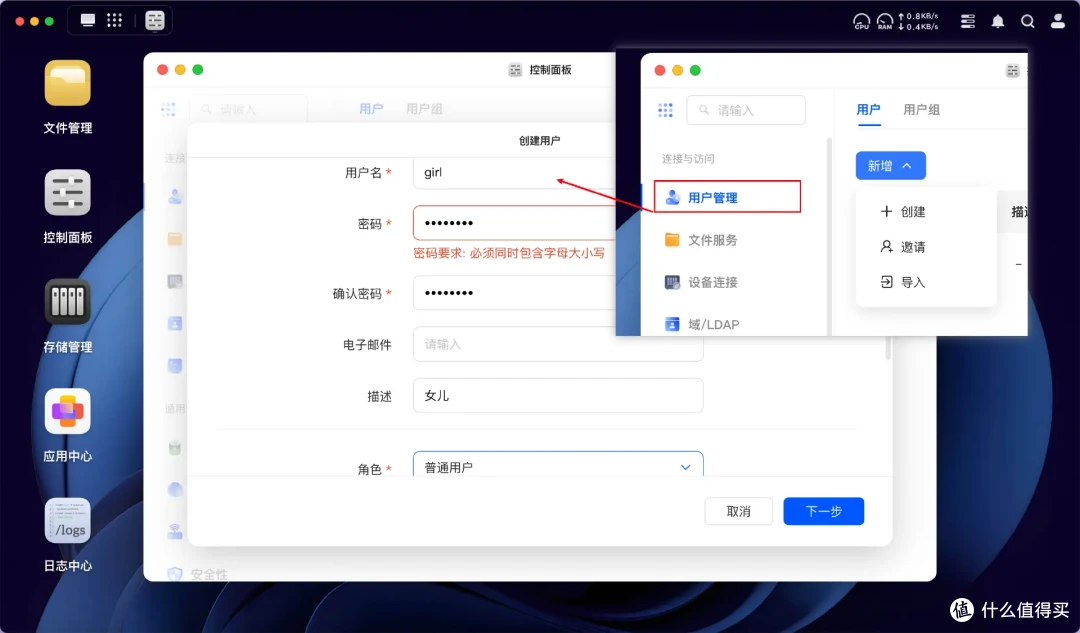Click the 下一步 button
This screenshot has width=1080, height=633.
tap(824, 511)
